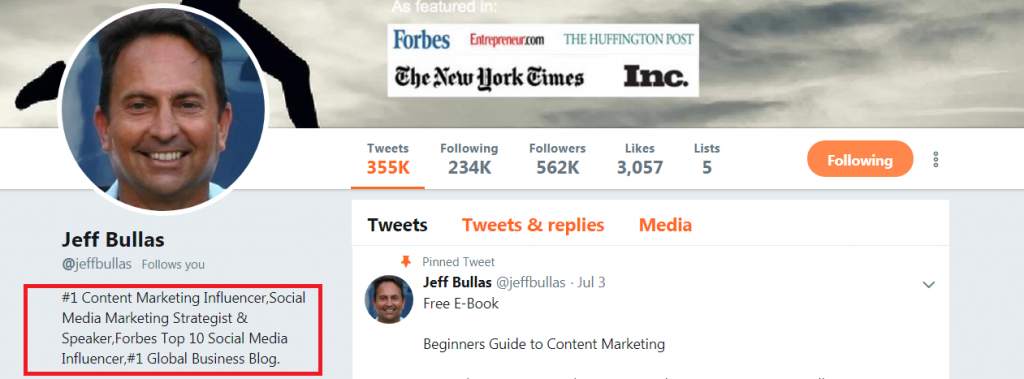This screenshot has height=379, width=1024.
Task: Select the Tweets tab in timeline
Action: pyautogui.click(x=397, y=225)
